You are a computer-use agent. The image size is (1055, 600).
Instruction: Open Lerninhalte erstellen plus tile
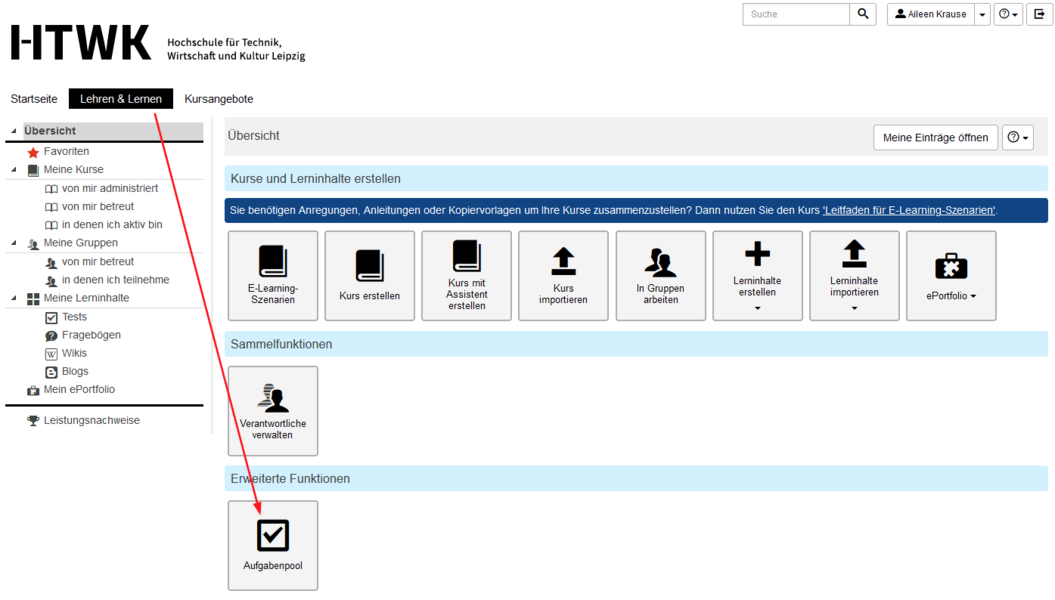[757, 276]
